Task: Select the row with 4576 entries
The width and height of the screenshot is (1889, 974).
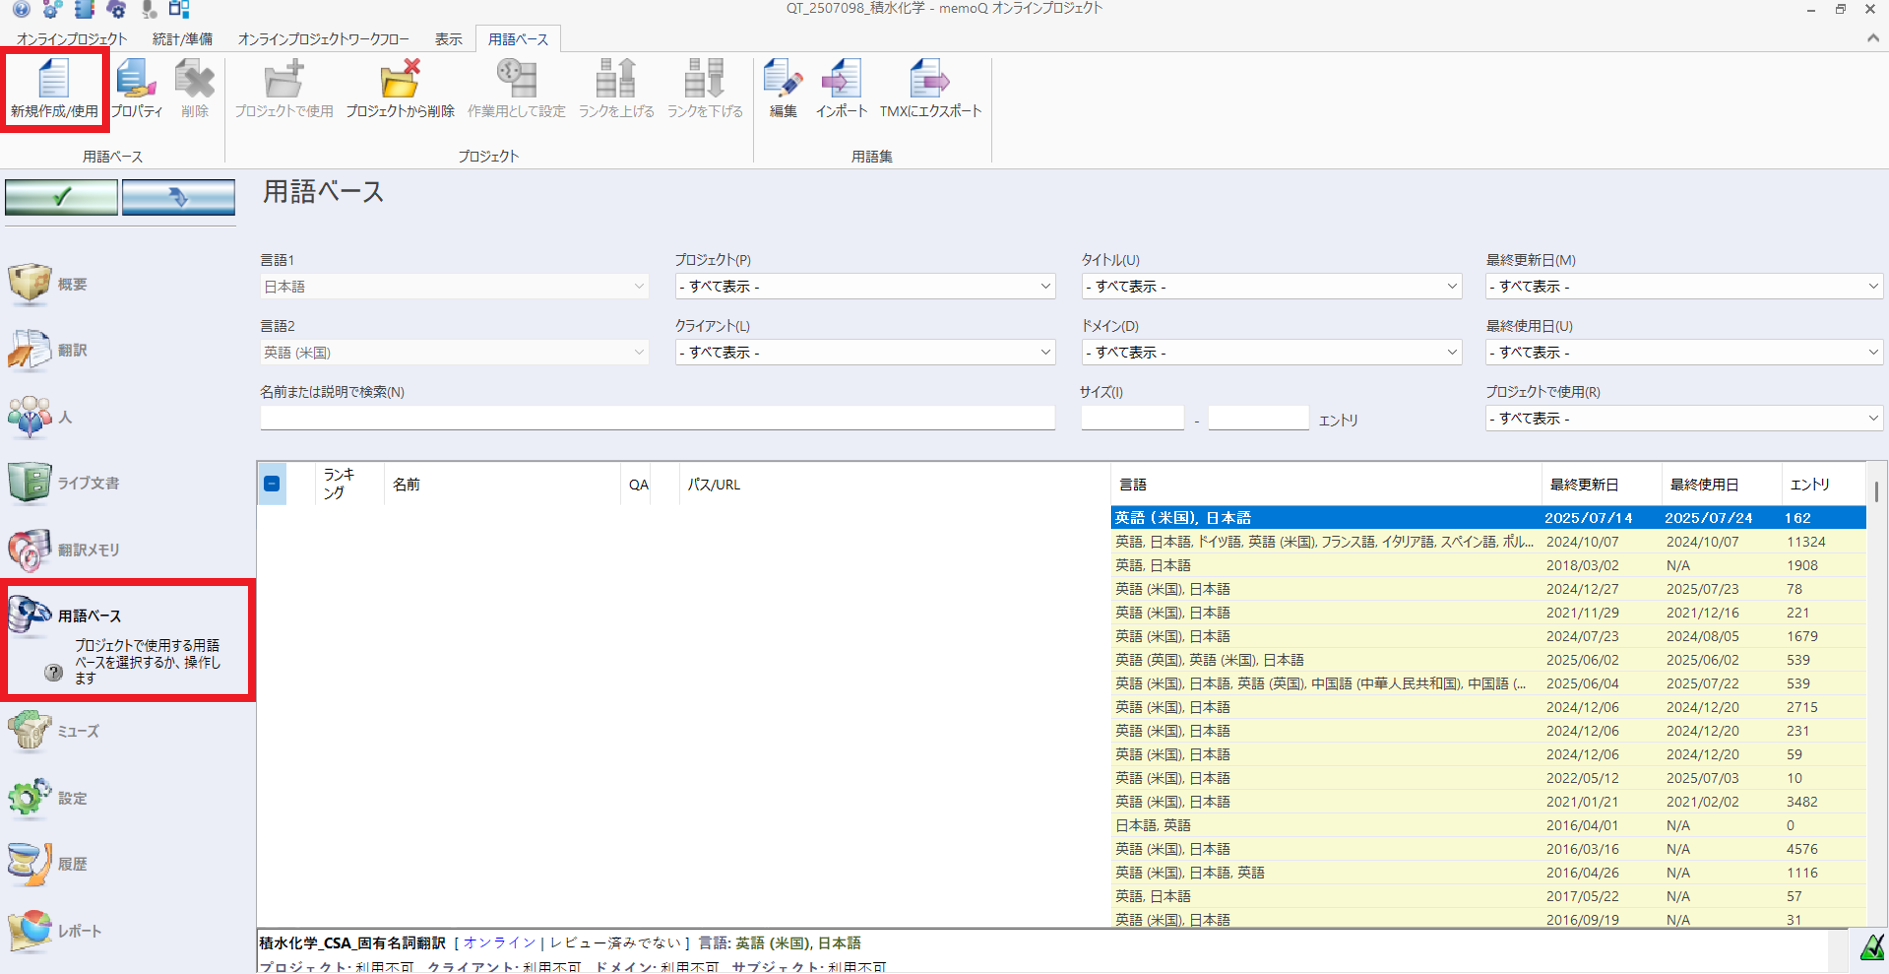Action: 1488,849
